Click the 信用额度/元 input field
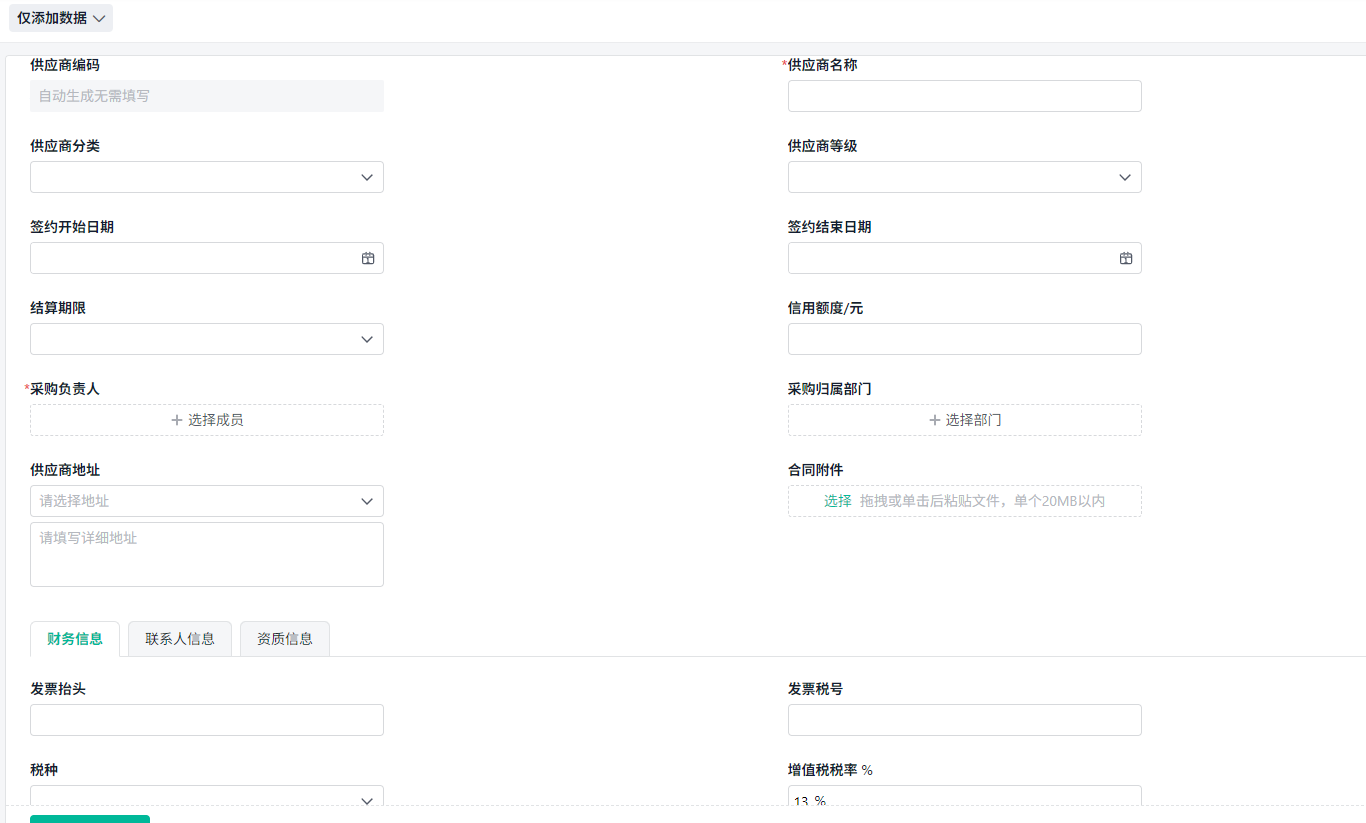 [964, 339]
